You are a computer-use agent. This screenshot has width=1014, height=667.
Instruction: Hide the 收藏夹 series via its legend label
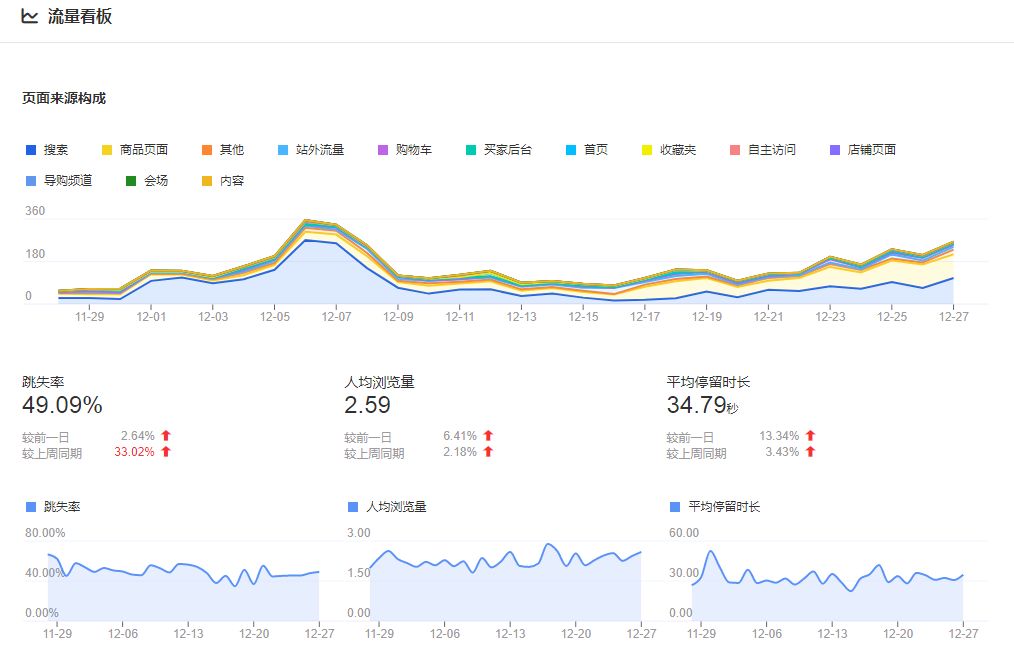(678, 150)
